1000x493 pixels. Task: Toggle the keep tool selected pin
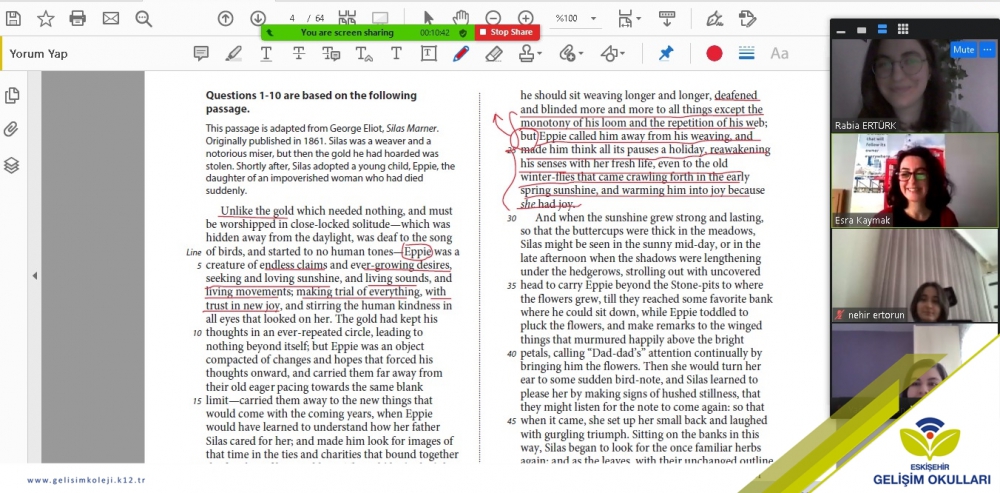click(x=666, y=54)
